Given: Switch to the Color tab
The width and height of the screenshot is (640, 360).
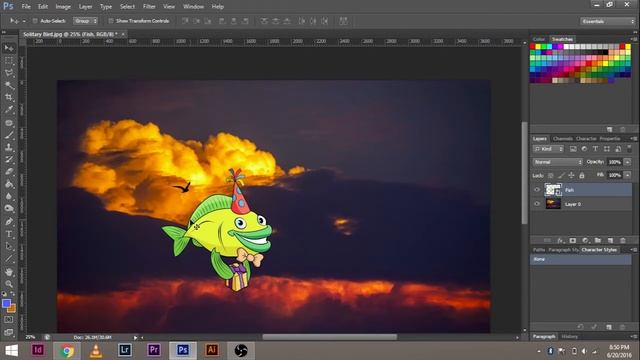Looking at the screenshot, I should pos(539,39).
